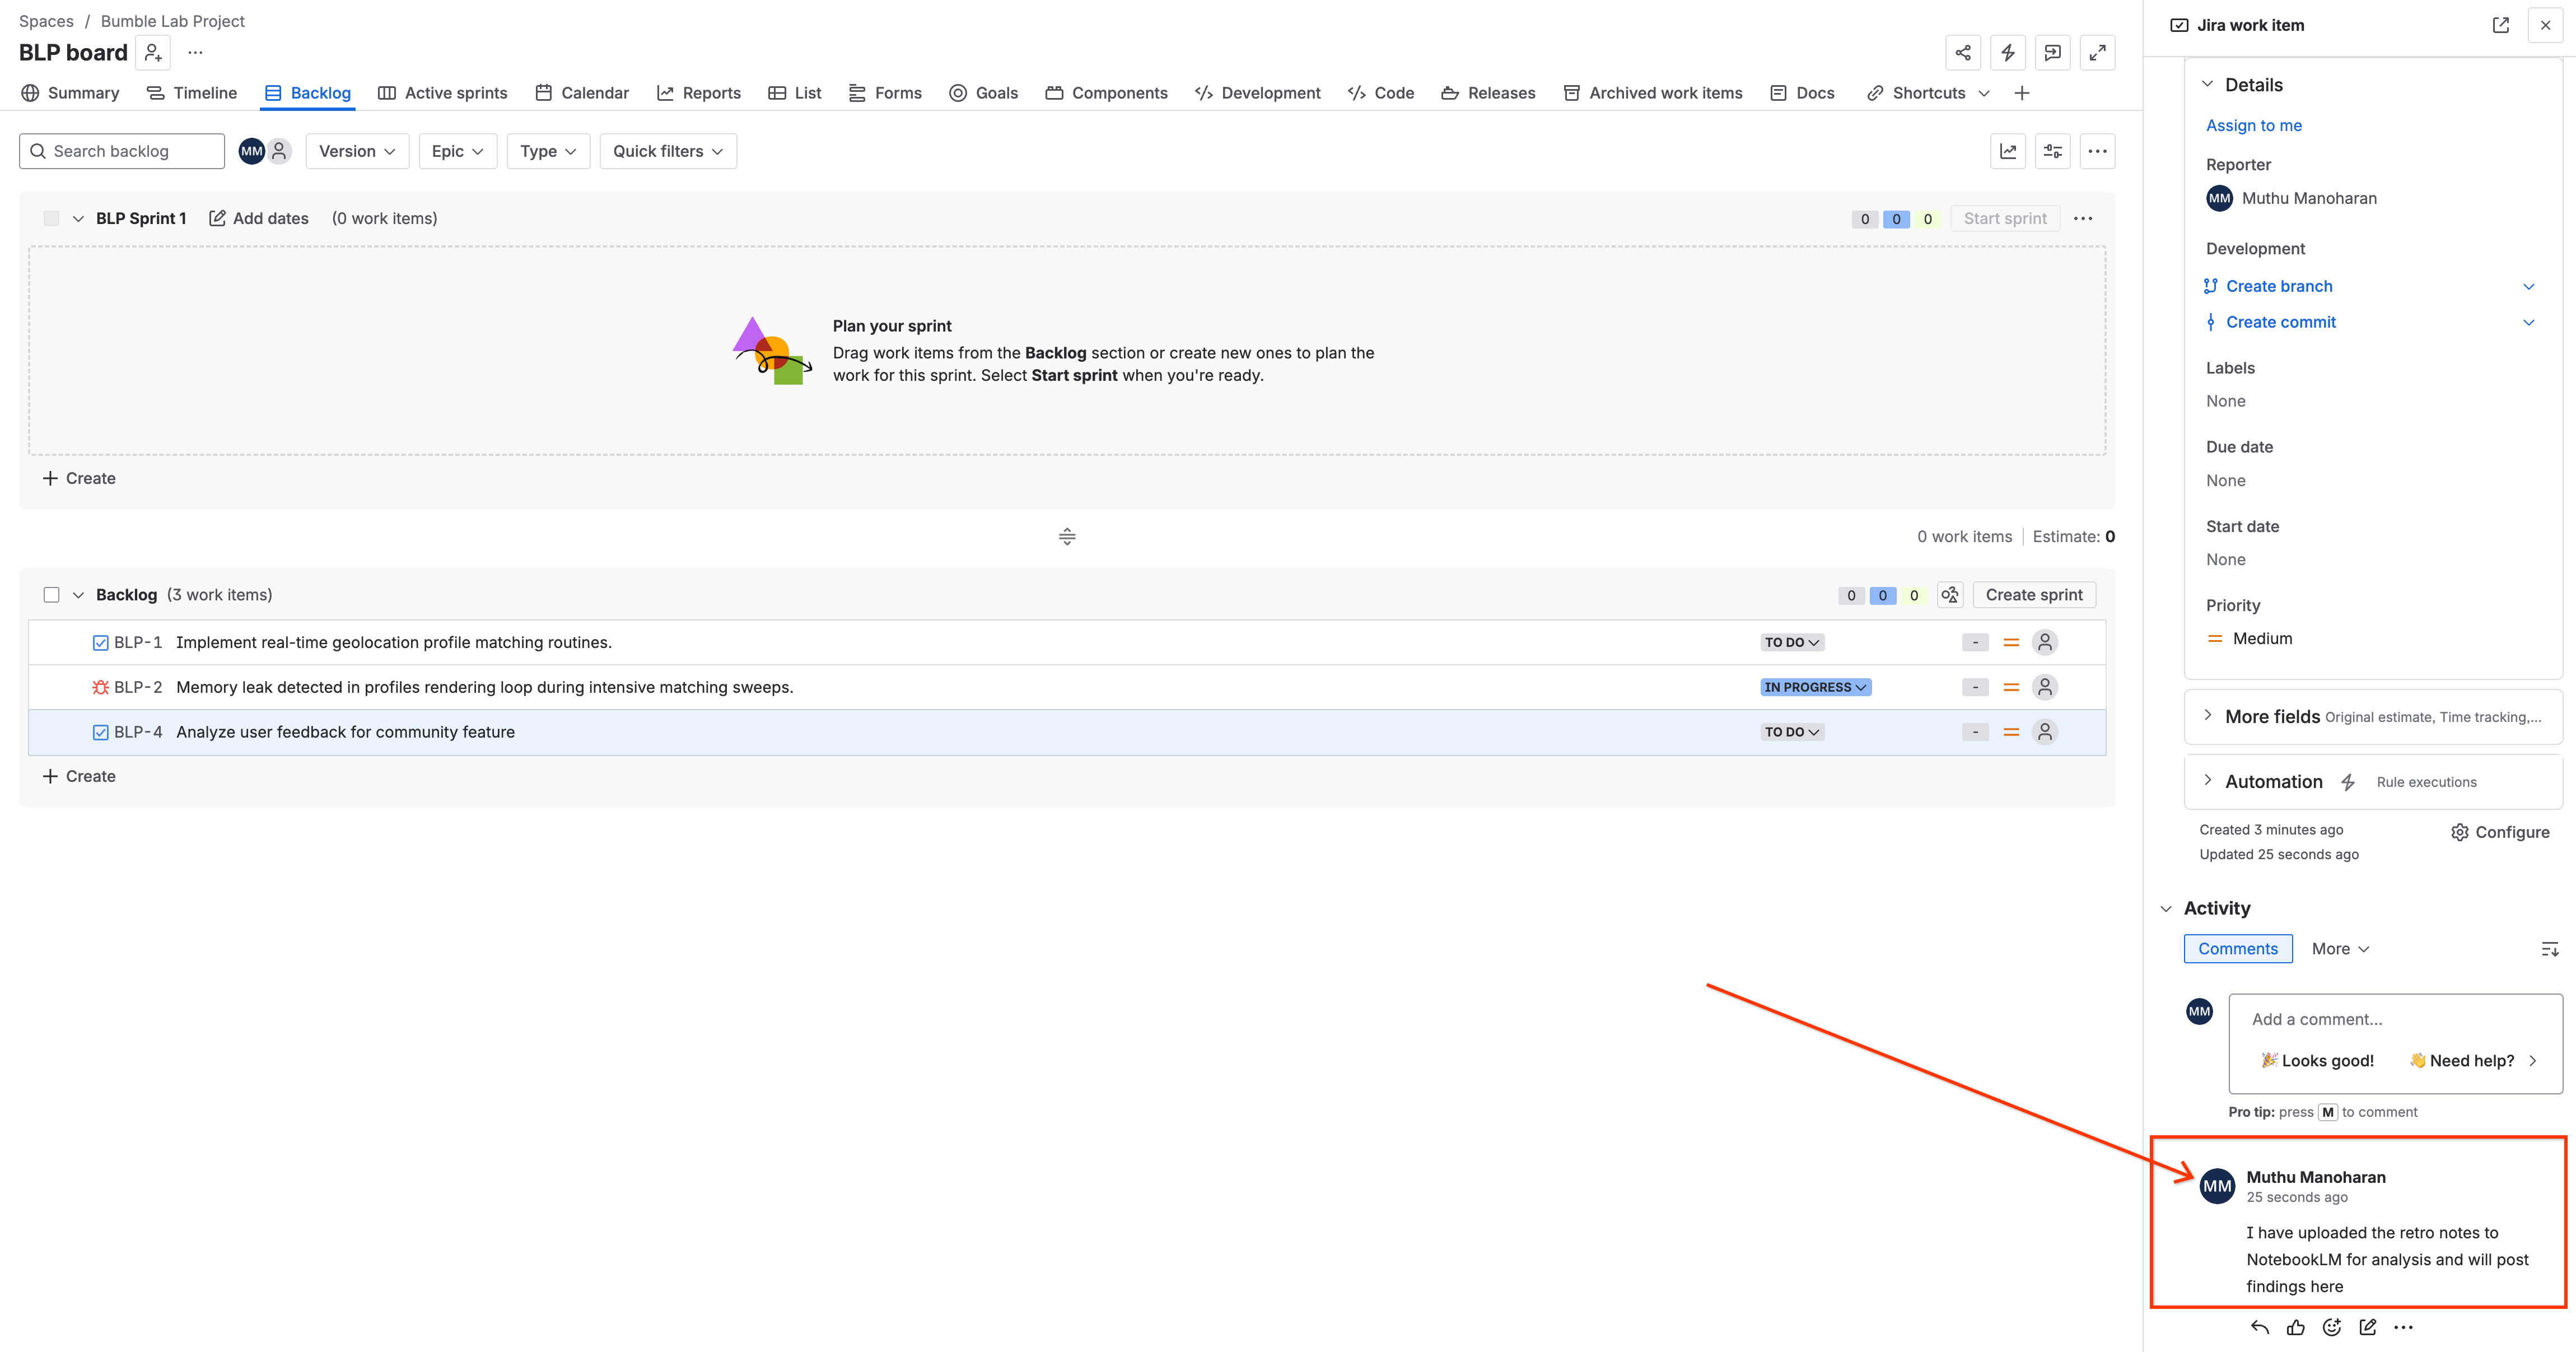Open BLP-4 Analyze user feedback item
The image size is (2576, 1352).
coord(1067,732)
